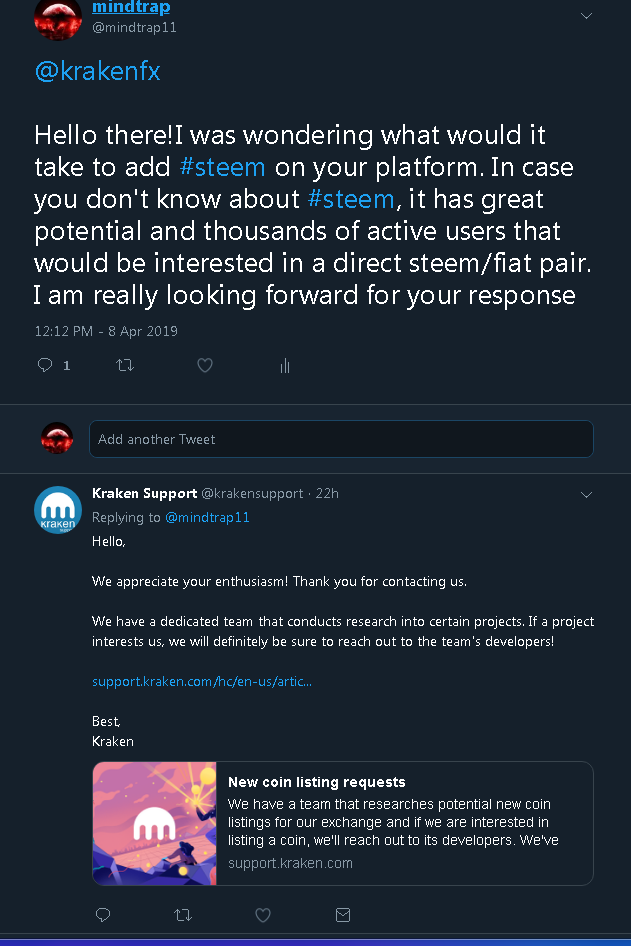The width and height of the screenshot is (631, 946).
Task: Open mindtrap profile name link
Action: click(x=131, y=7)
